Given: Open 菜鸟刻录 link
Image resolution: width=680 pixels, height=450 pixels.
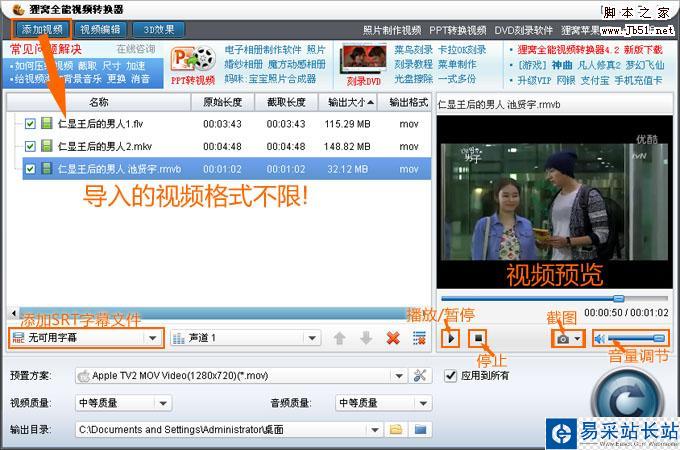Looking at the screenshot, I should tap(413, 49).
